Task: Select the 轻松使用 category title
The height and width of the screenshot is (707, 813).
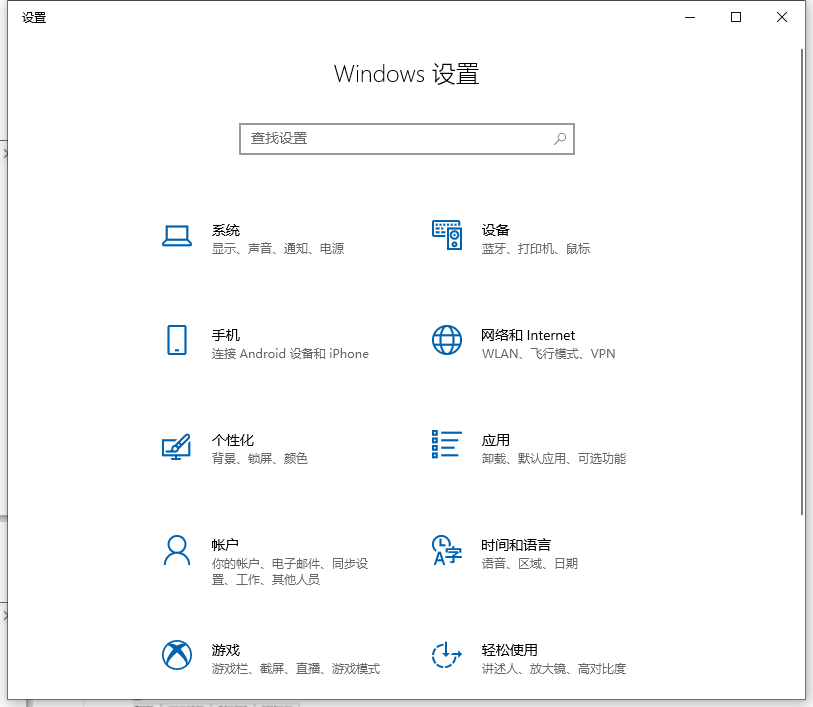Action: (509, 650)
